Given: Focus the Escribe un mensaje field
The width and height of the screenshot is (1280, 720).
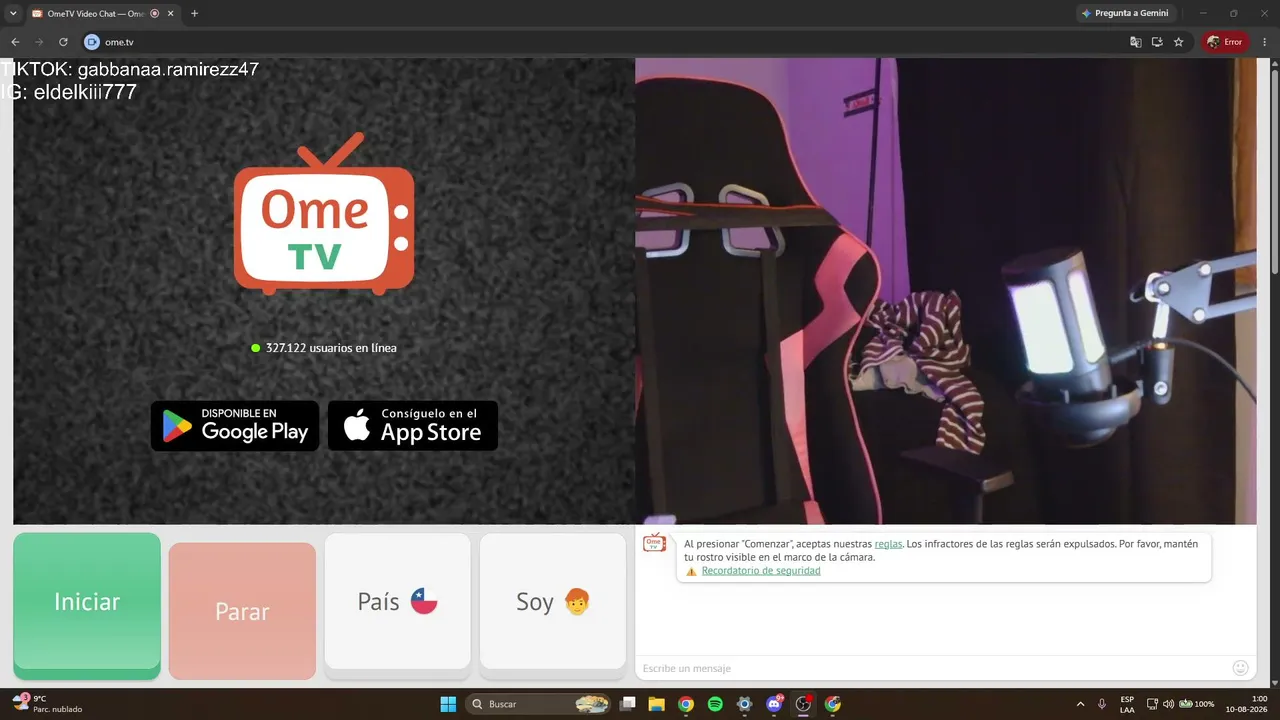Looking at the screenshot, I should pos(935,668).
